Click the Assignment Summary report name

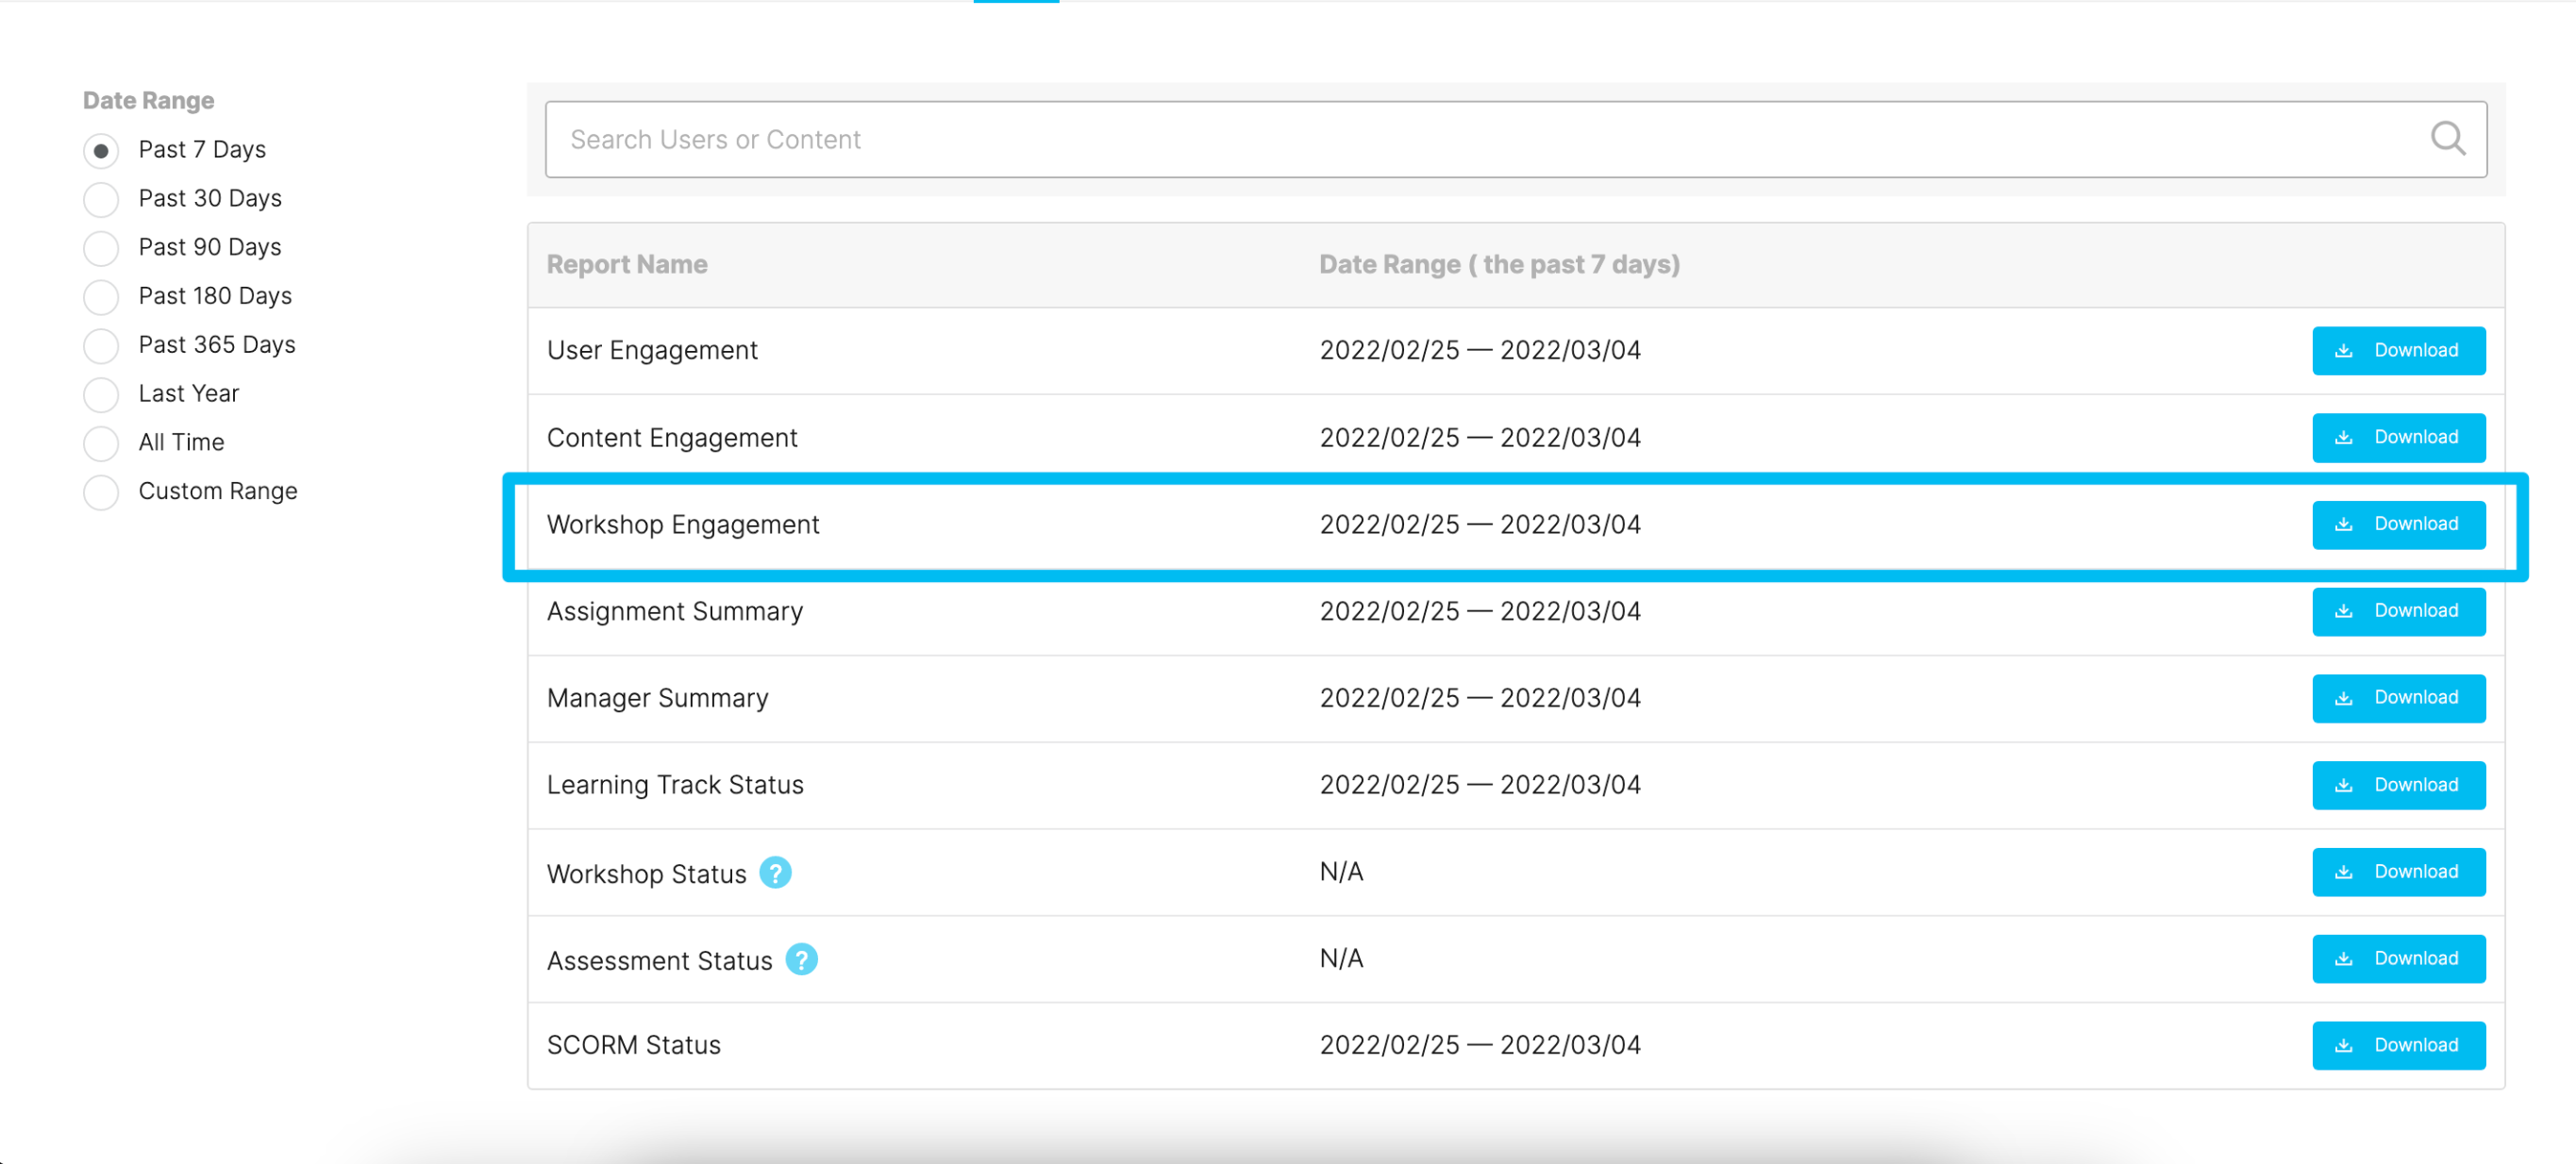click(675, 611)
